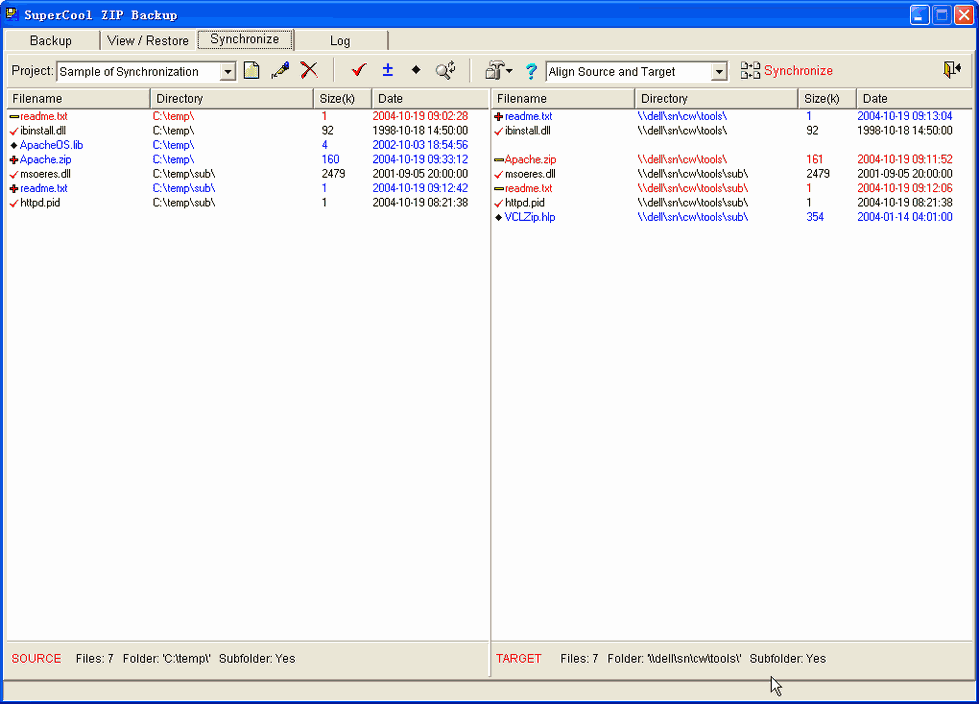Click the black diamond toolbar icon
The height and width of the screenshot is (704, 979).
416,71
